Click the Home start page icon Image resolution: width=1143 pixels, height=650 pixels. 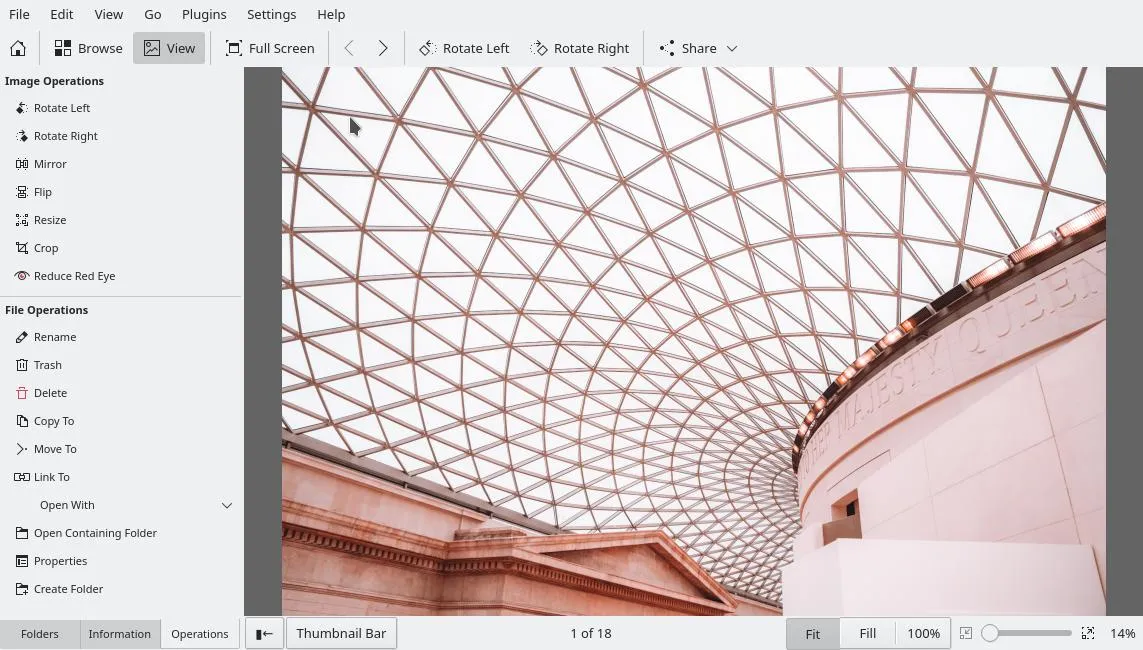pyautogui.click(x=18, y=48)
